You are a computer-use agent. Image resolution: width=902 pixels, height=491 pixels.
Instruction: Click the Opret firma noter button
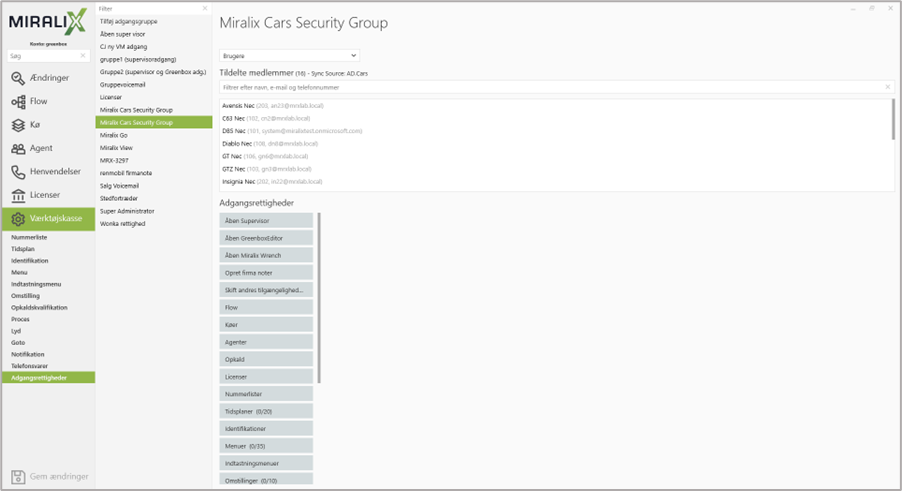[266, 273]
